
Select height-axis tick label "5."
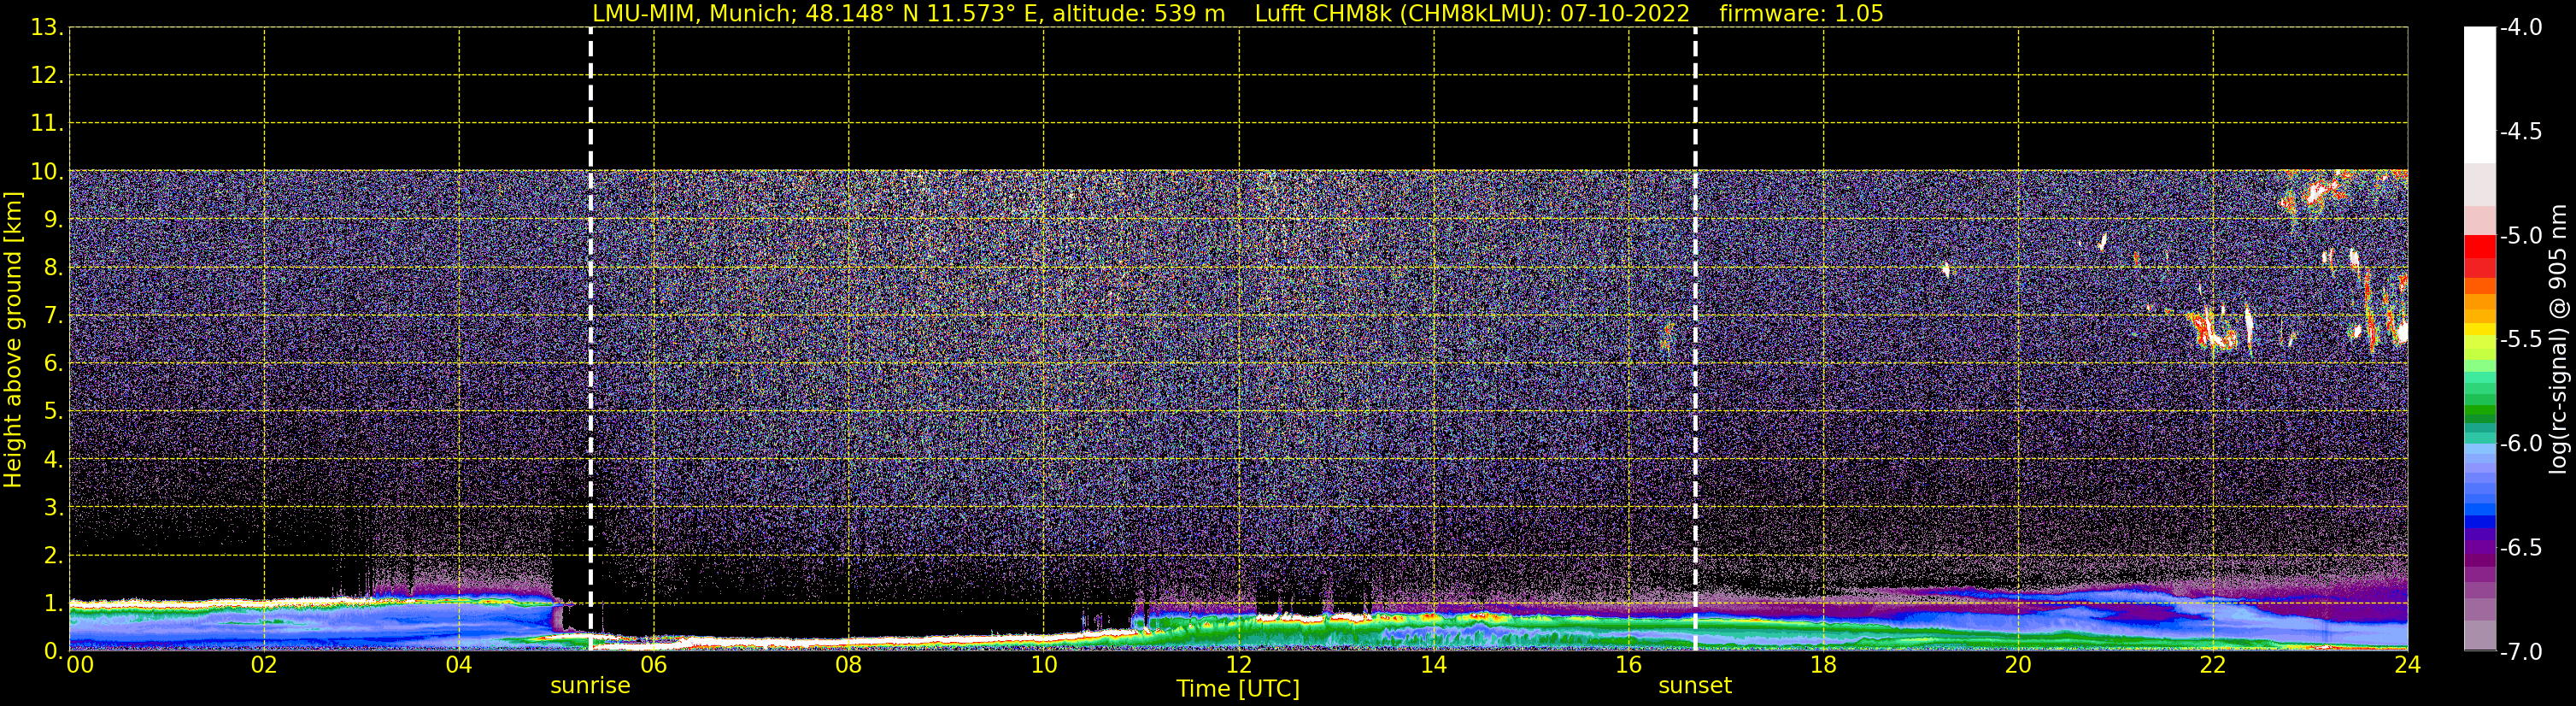click(x=52, y=411)
